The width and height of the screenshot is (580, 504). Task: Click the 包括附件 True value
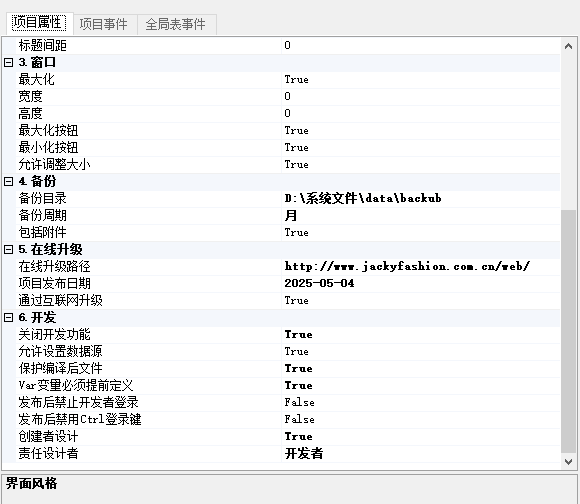point(297,233)
